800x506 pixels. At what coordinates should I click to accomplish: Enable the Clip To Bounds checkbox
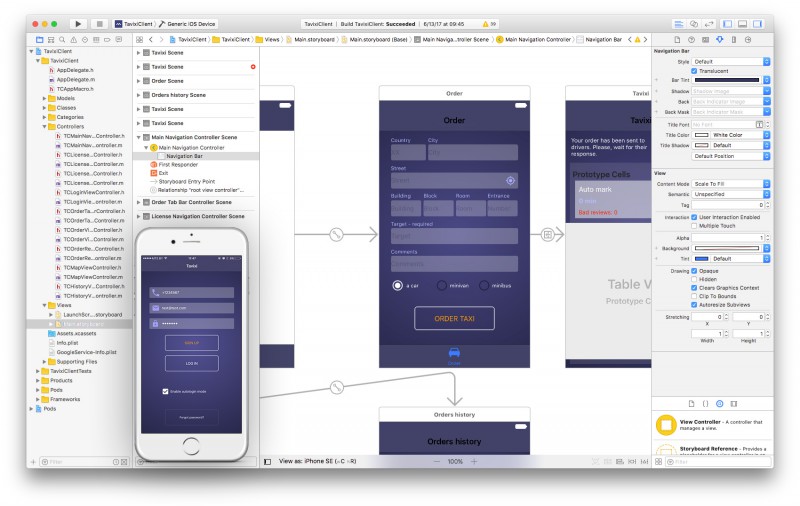pos(694,296)
